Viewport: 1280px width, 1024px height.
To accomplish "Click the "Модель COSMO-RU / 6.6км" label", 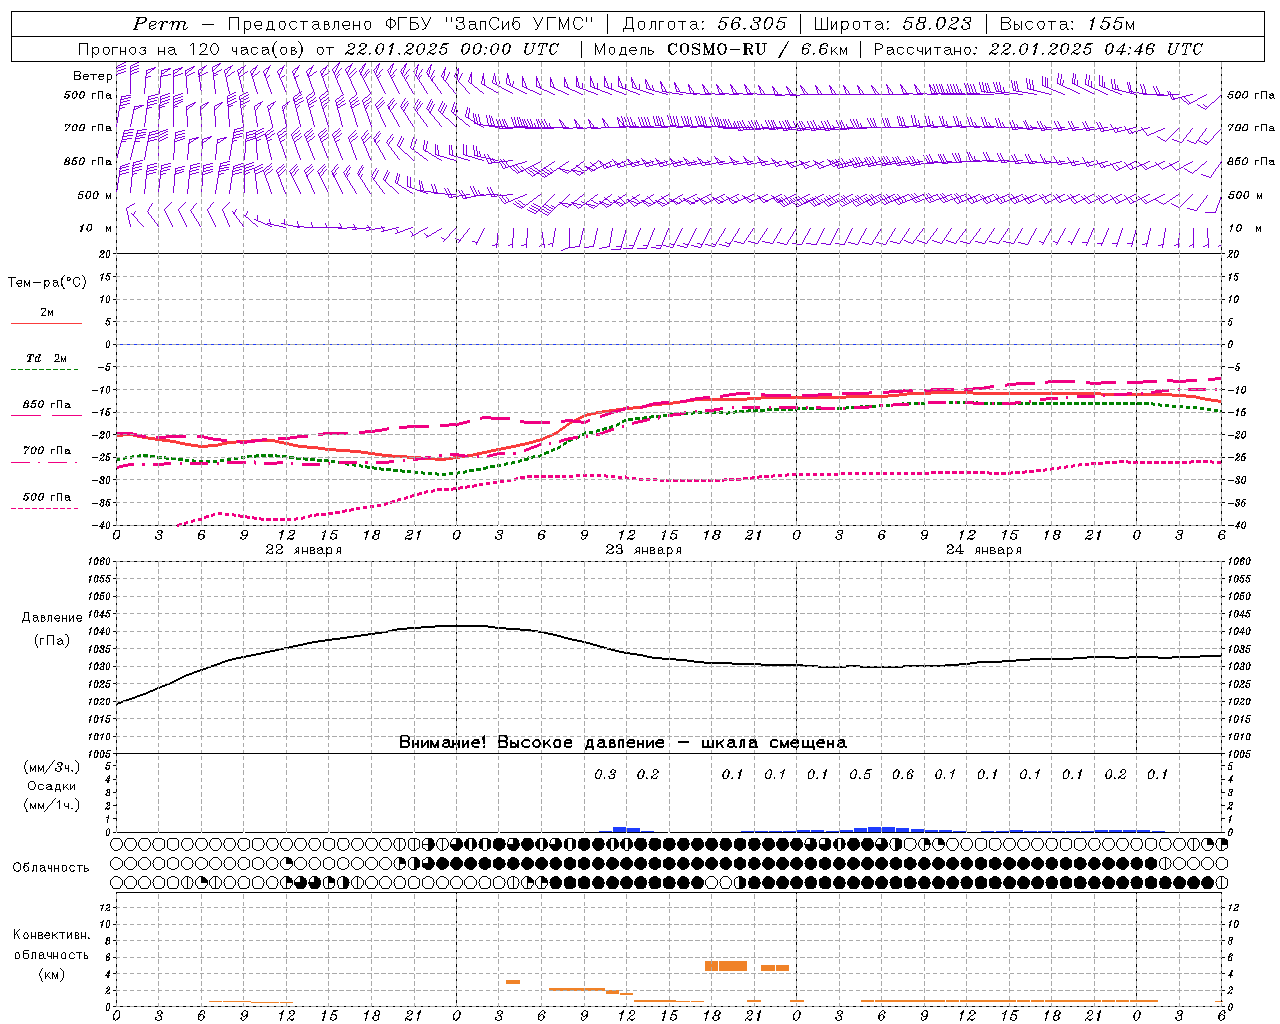I will (721, 49).
